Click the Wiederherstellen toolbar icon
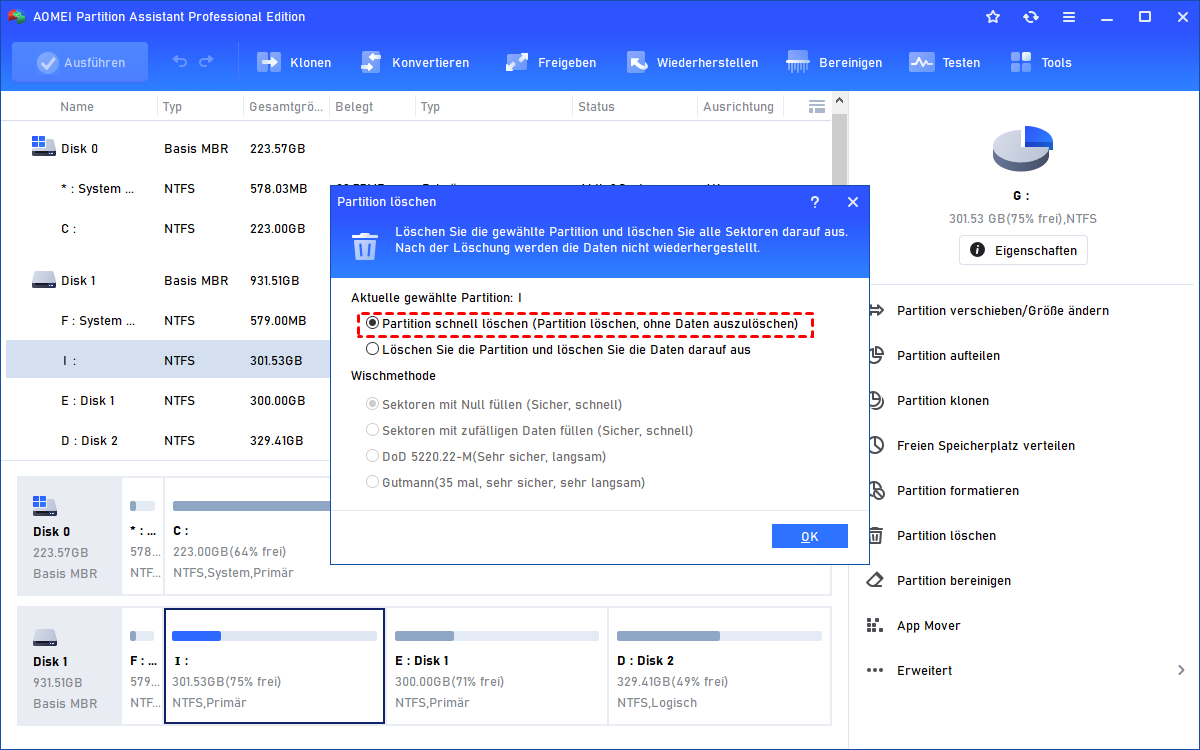1200x750 pixels. (x=637, y=62)
